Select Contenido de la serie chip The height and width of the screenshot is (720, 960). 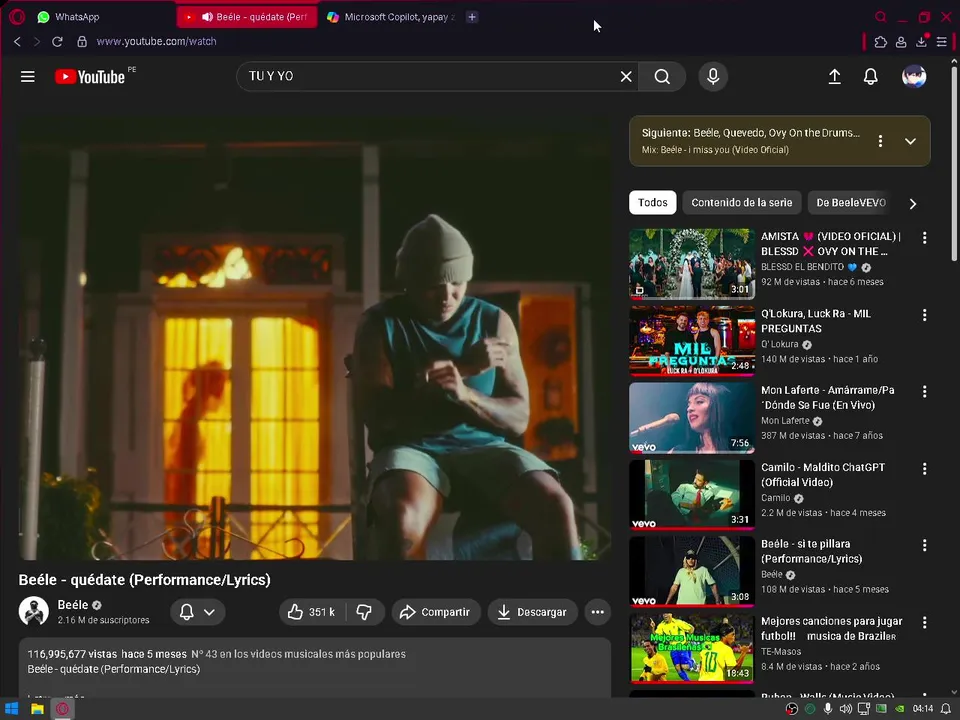click(741, 203)
